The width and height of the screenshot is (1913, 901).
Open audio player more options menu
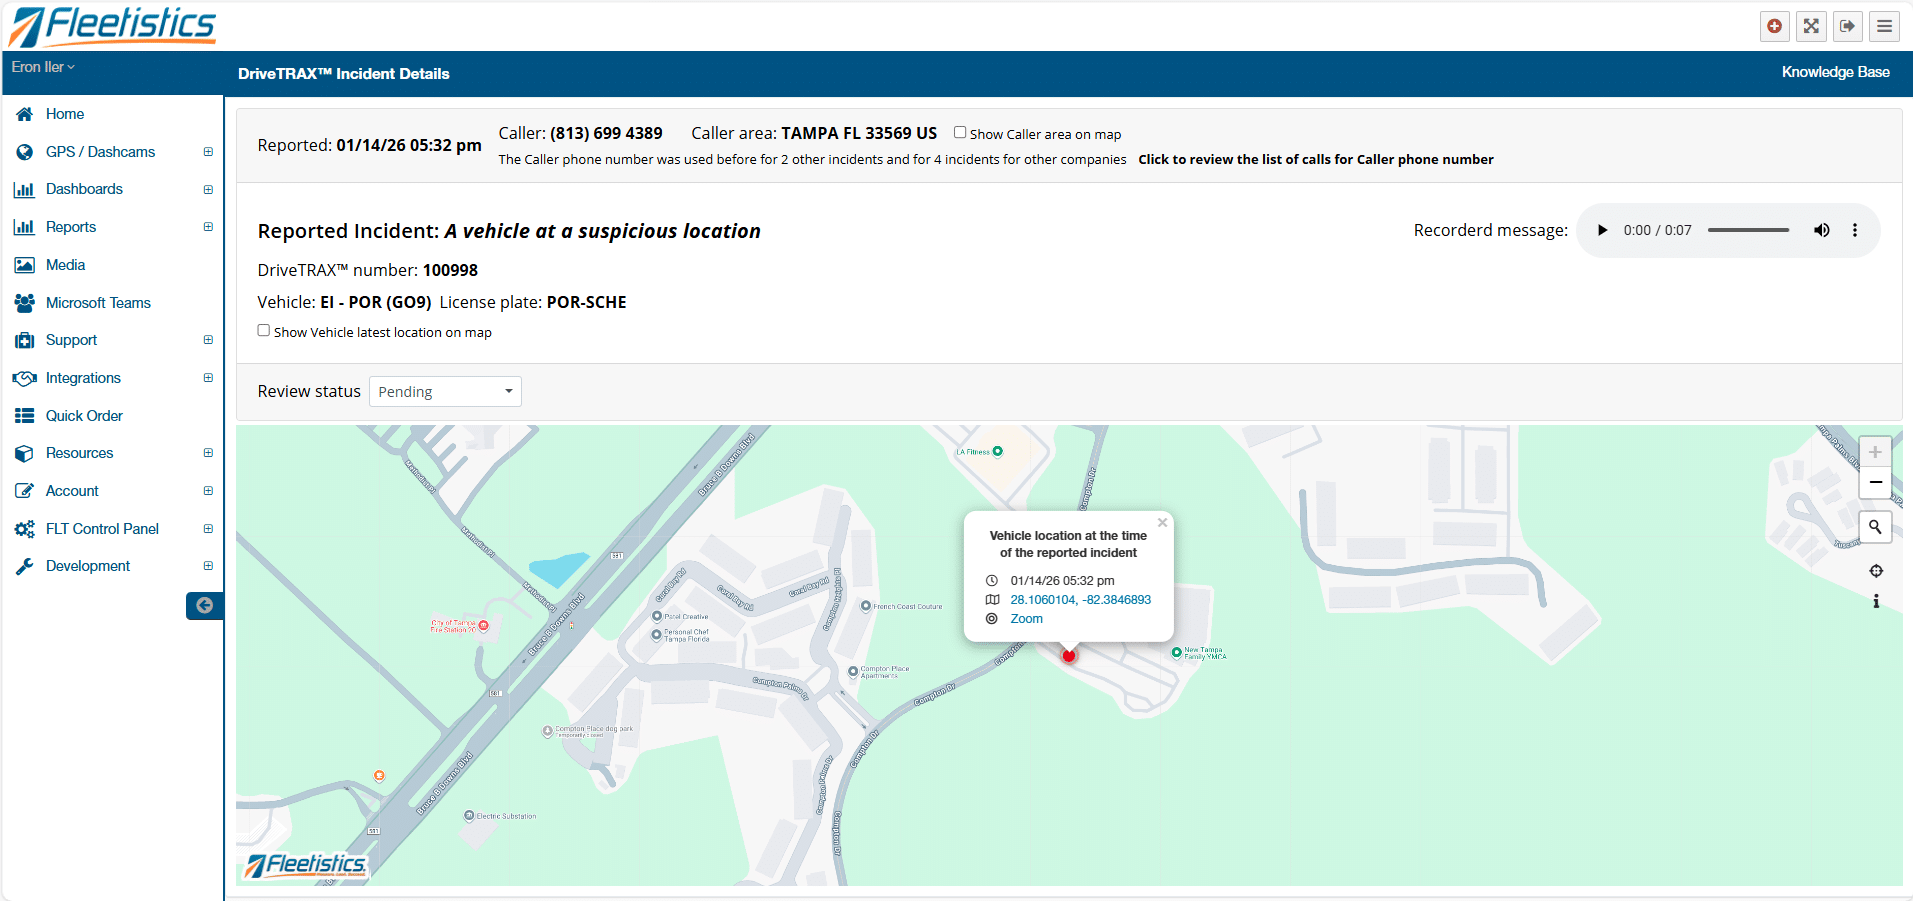[1854, 230]
